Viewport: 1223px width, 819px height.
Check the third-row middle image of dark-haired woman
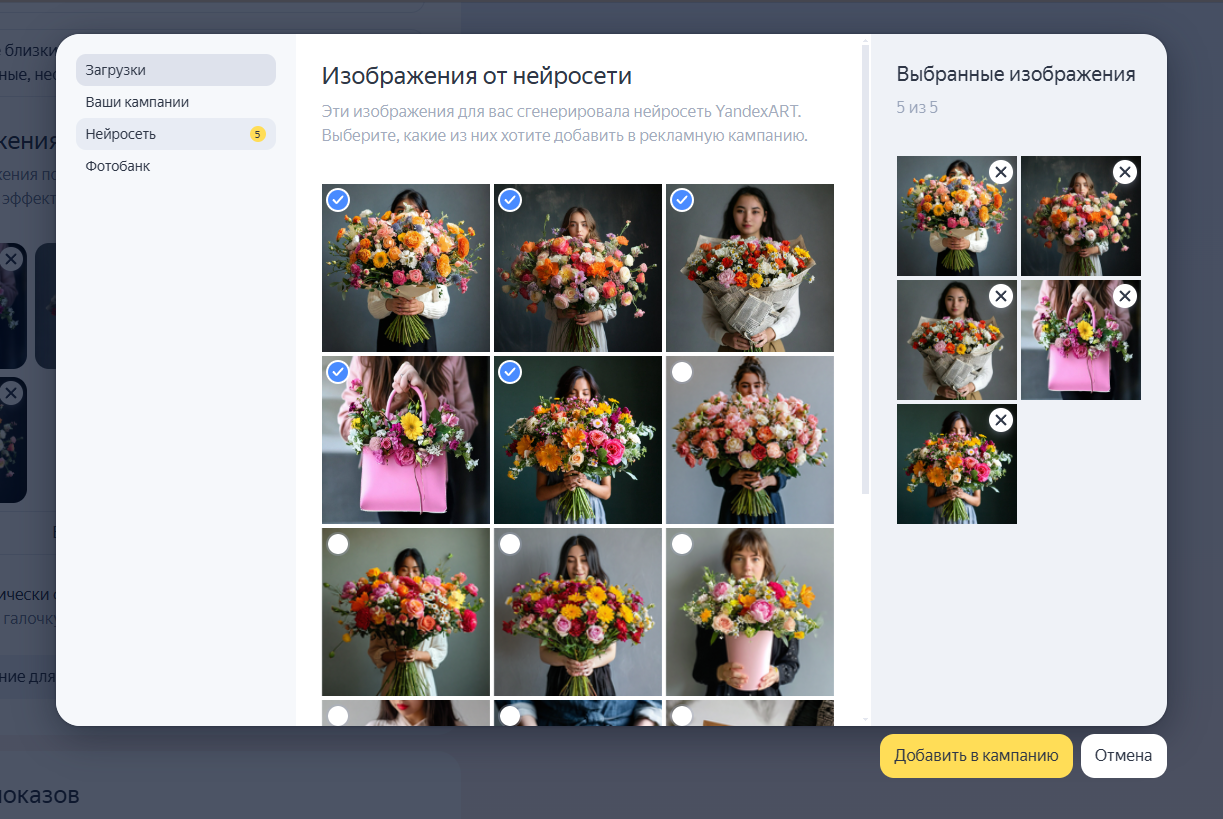510,544
